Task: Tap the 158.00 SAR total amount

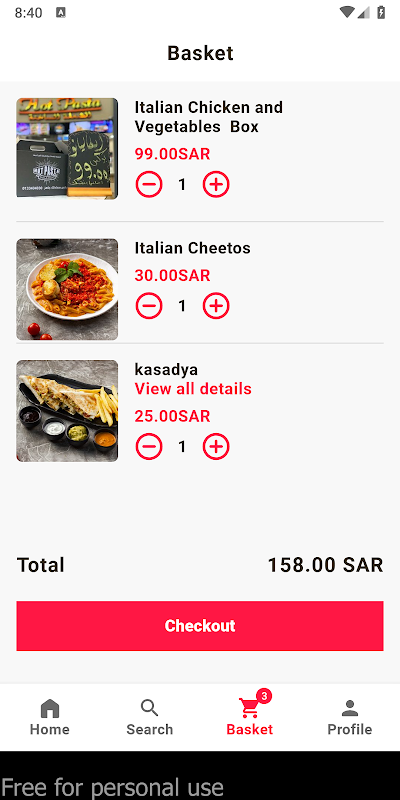Action: click(x=326, y=565)
